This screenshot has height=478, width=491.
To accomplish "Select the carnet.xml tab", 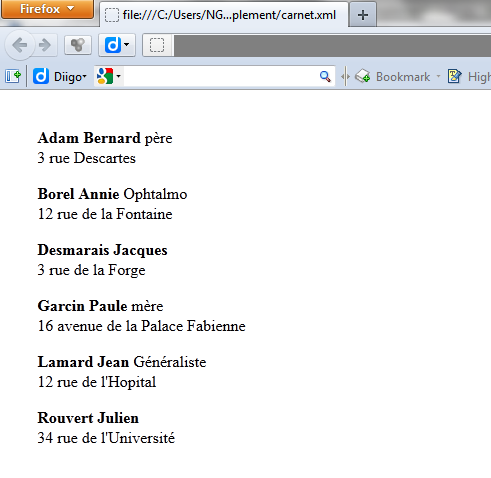I will (x=224, y=15).
